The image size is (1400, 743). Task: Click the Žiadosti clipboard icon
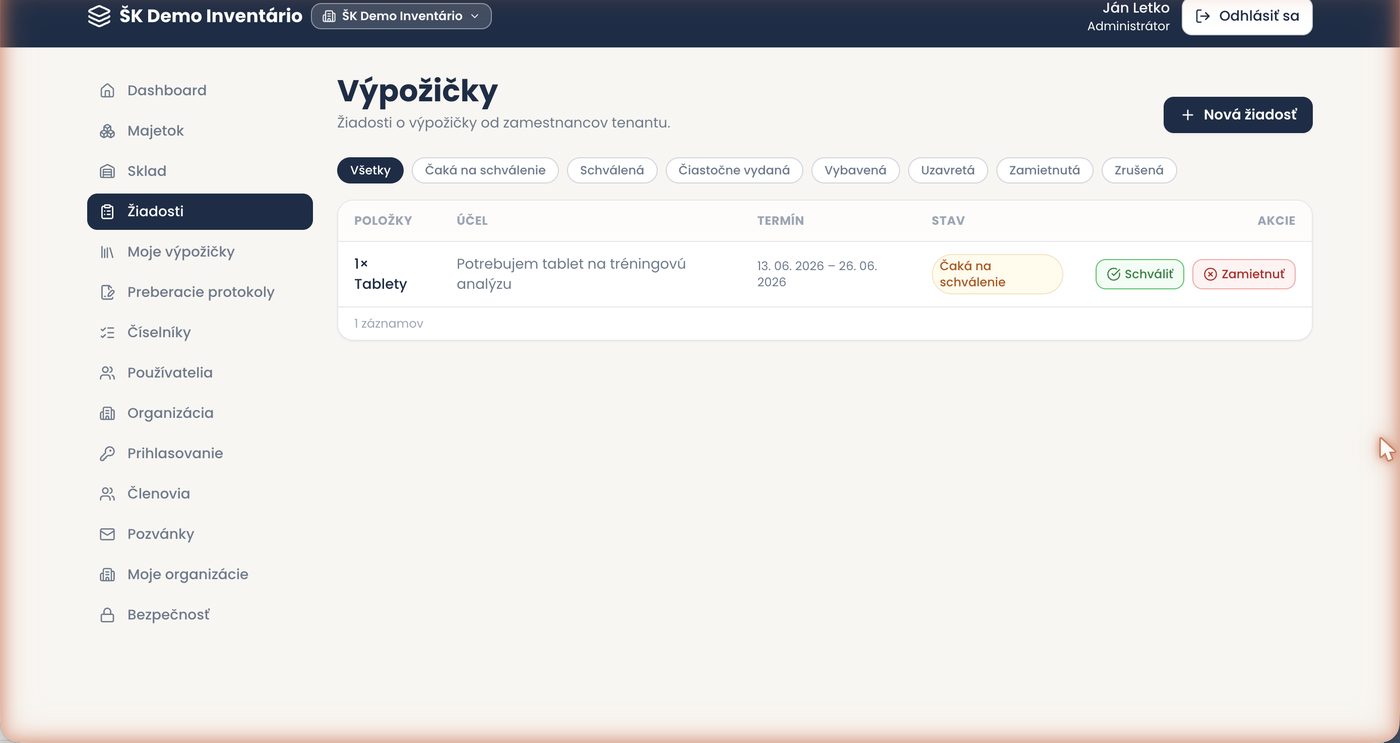107,212
